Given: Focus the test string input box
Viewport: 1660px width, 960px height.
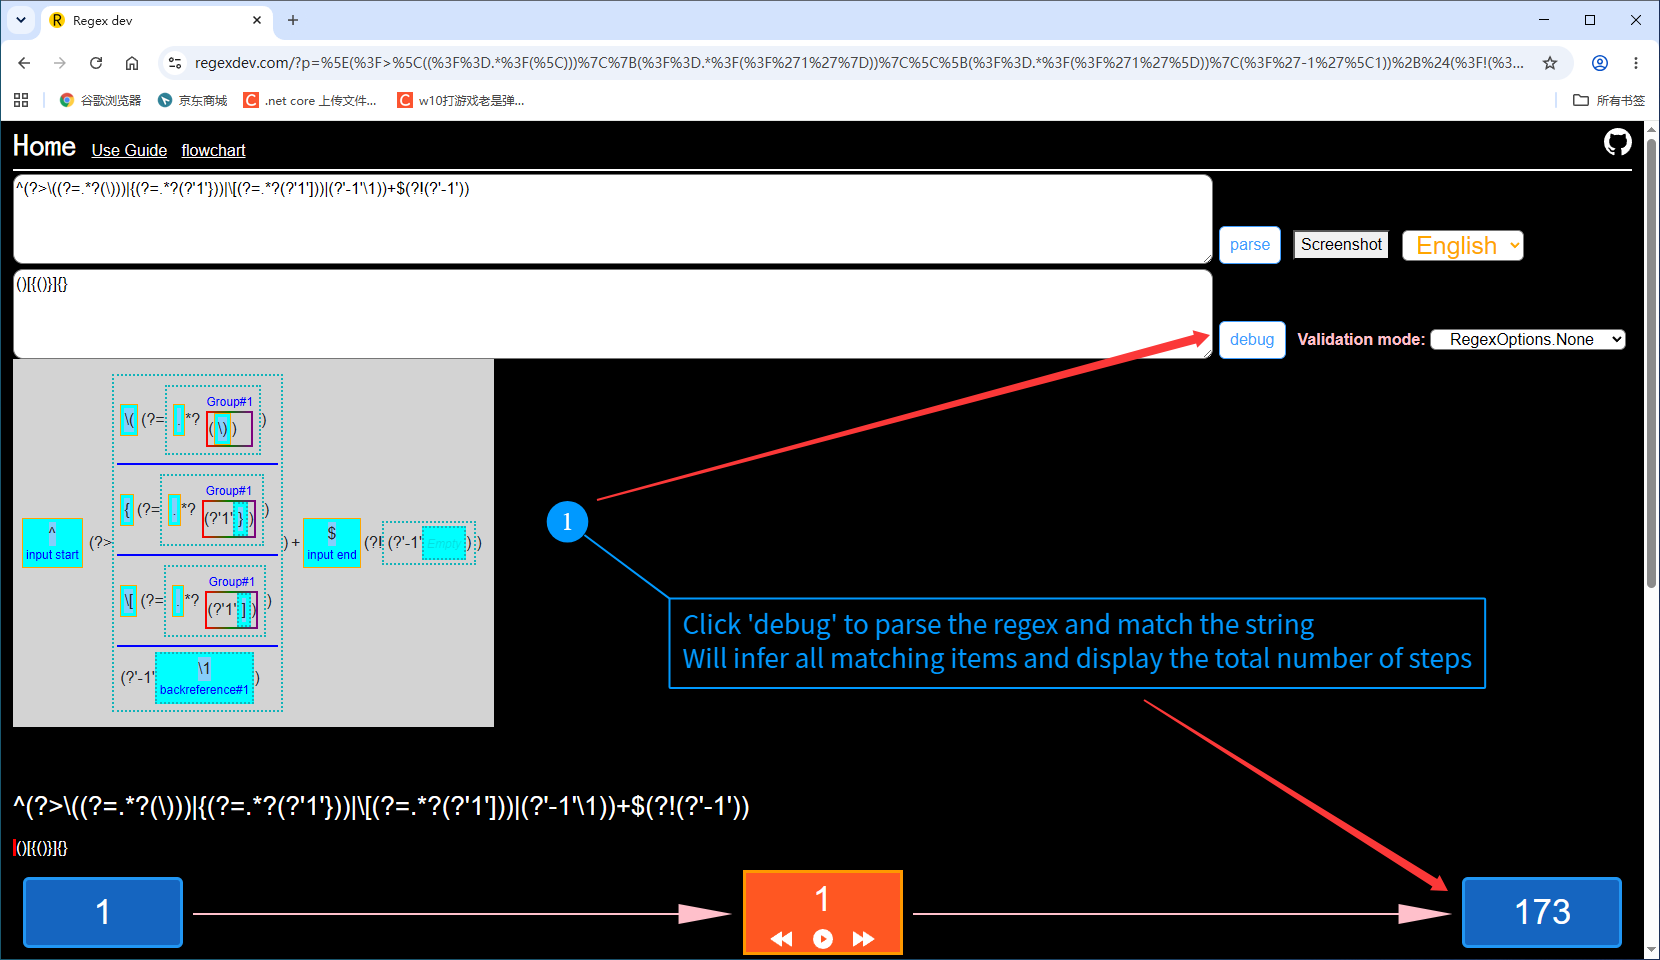Looking at the screenshot, I should (613, 314).
